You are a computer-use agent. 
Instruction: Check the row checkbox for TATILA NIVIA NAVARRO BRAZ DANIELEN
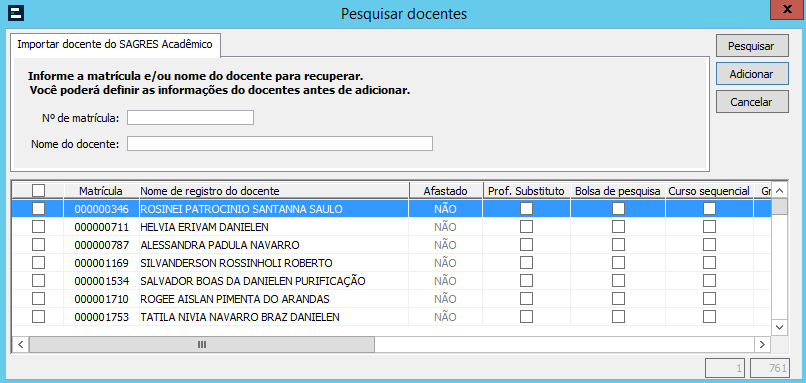[x=39, y=317]
